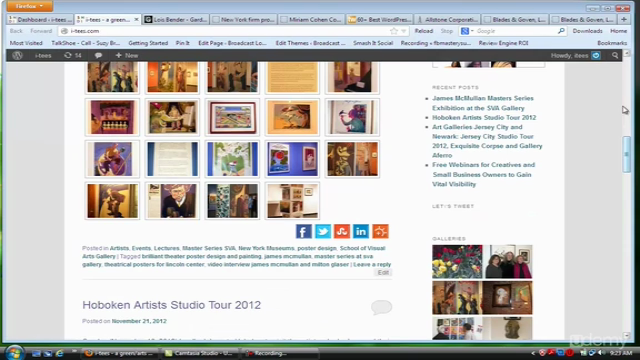Open Downloads from toolbar
Viewport: 640px width, 360px height.
point(587,31)
